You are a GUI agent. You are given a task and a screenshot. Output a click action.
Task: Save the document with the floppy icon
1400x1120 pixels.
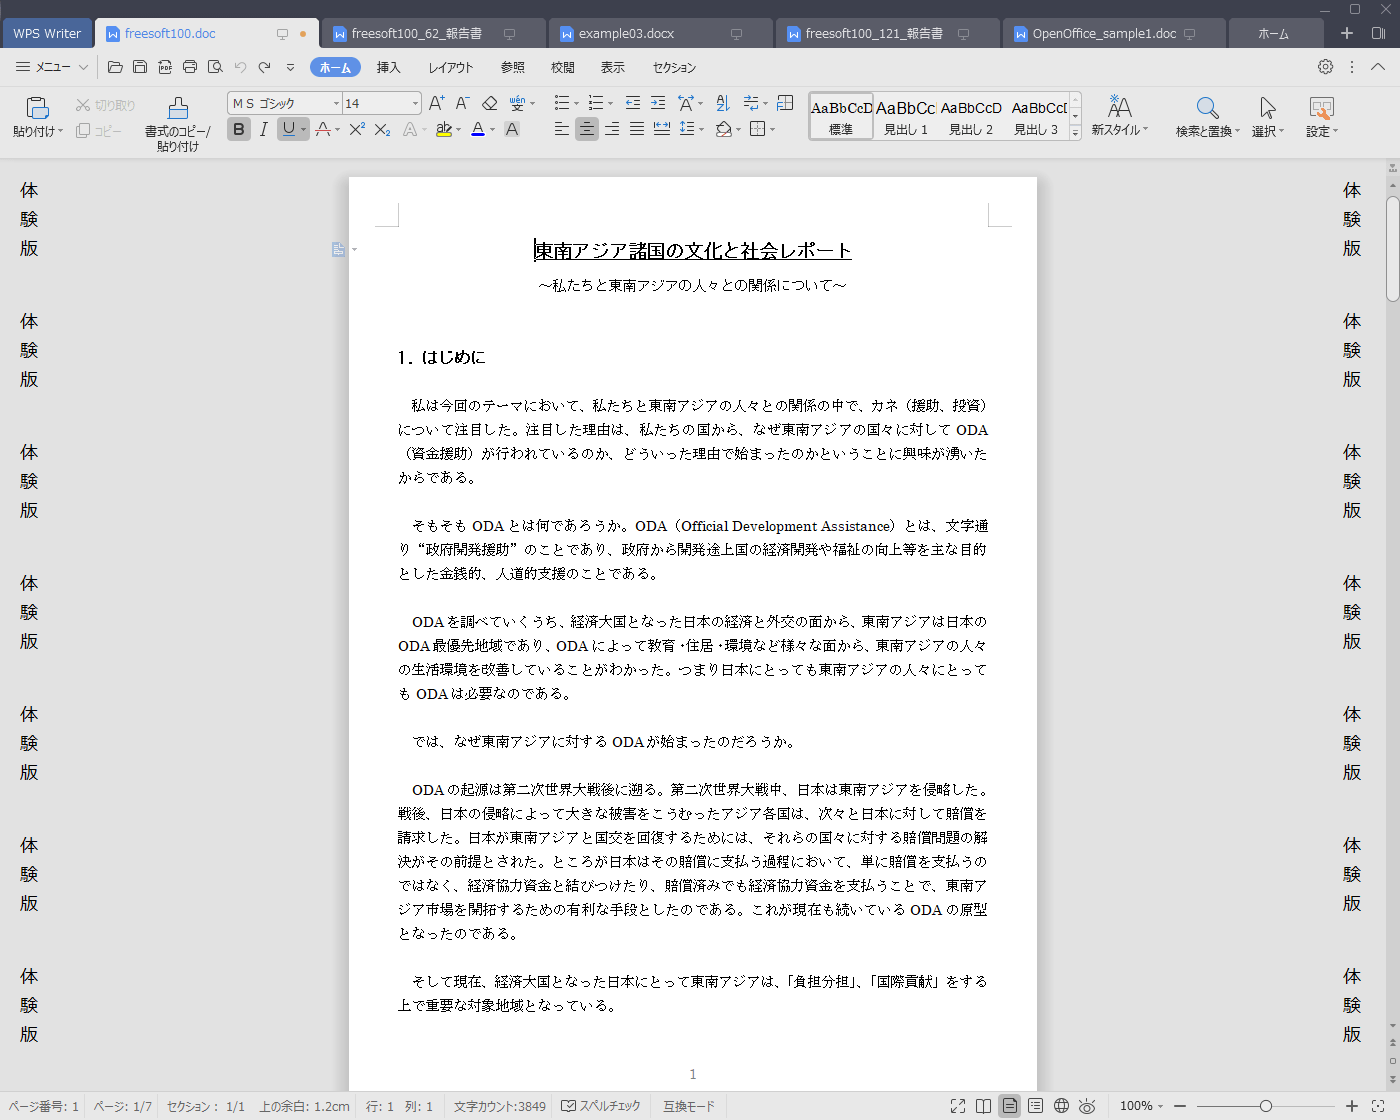(x=140, y=67)
